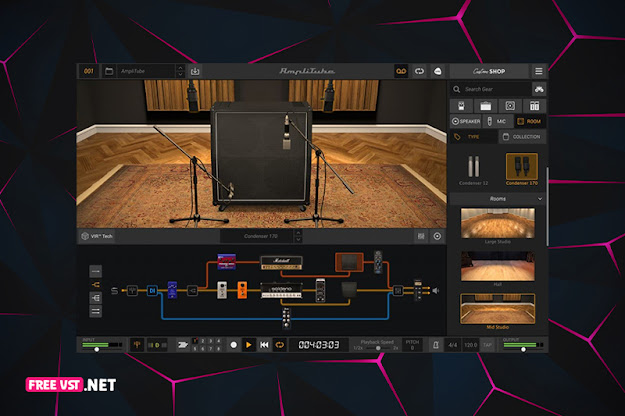Select the blue stomp pedal after DI

(172, 290)
